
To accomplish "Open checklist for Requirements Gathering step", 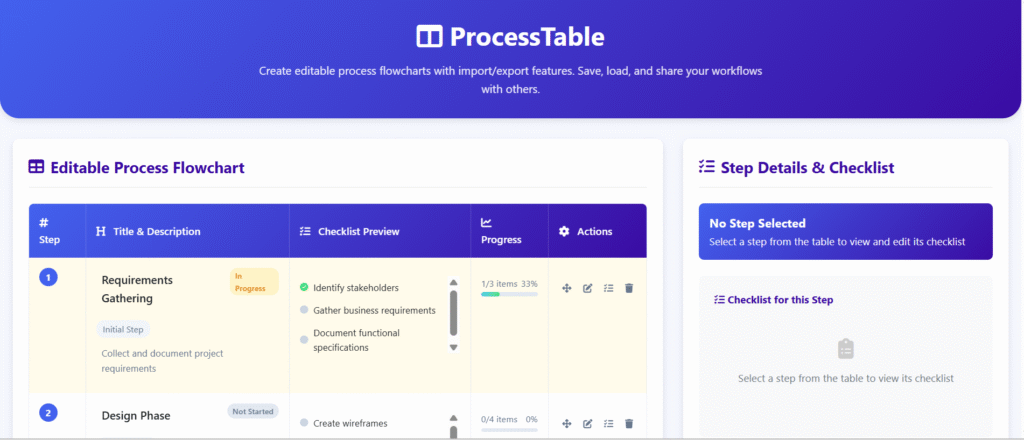I will tap(608, 288).
